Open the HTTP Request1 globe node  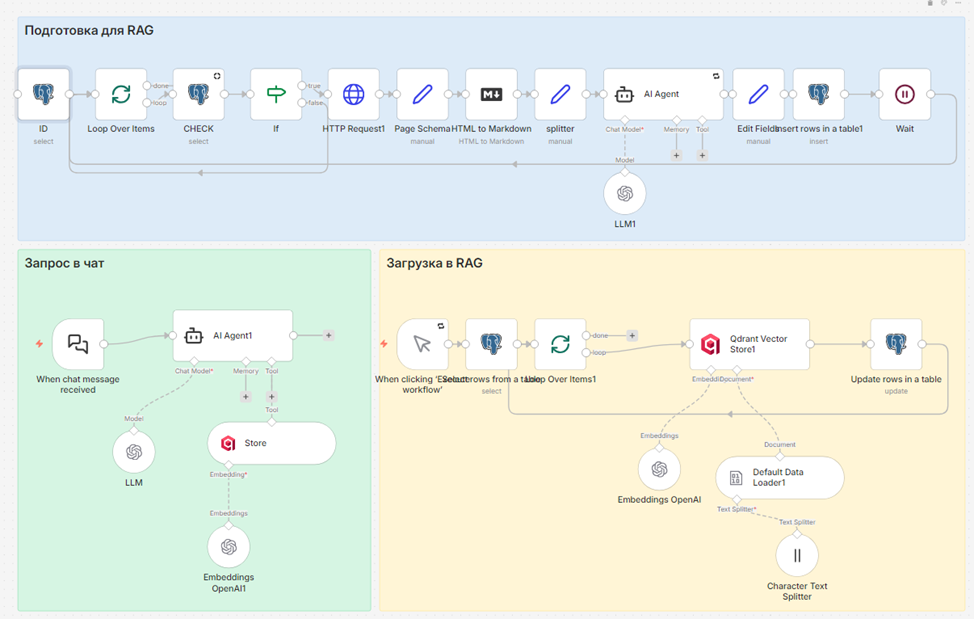tap(353, 94)
